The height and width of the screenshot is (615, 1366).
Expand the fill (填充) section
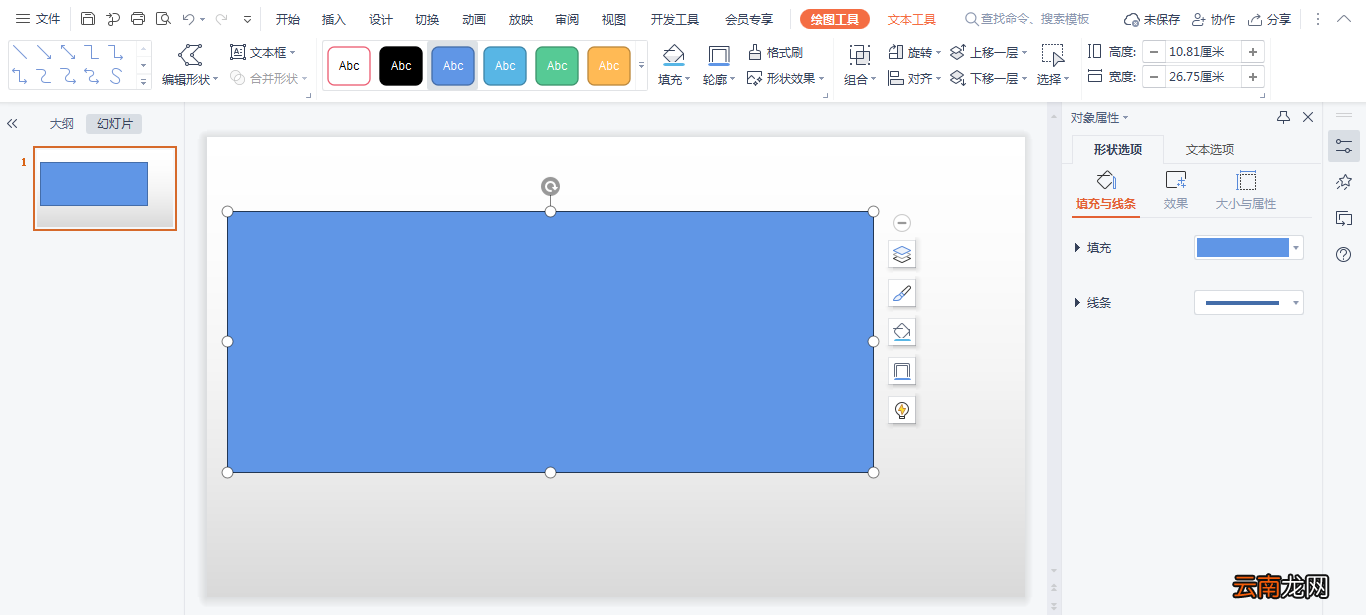1078,248
